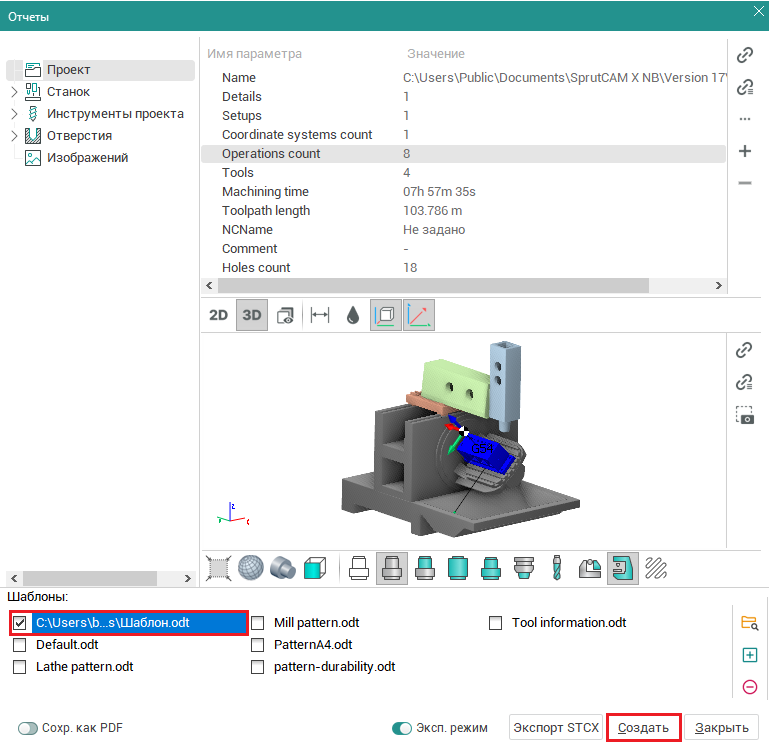Click the toolpath hatching lines icon
The image size is (769, 753).
click(656, 568)
